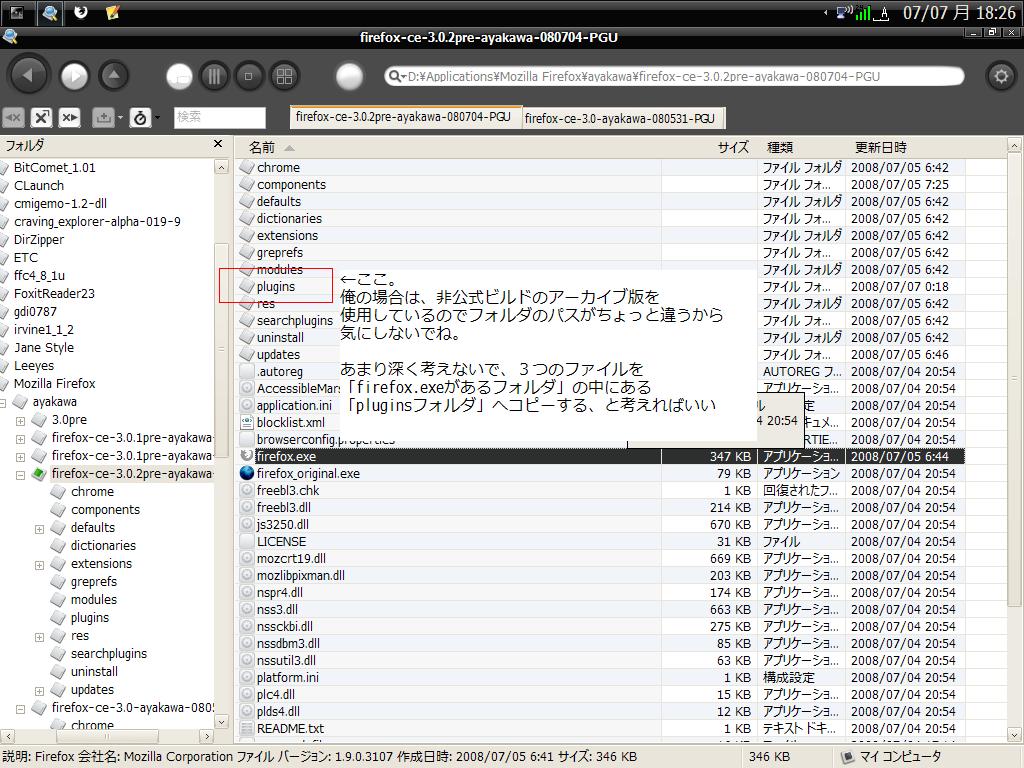
Task: Click the magnifier icon in address bar
Action: tap(394, 76)
